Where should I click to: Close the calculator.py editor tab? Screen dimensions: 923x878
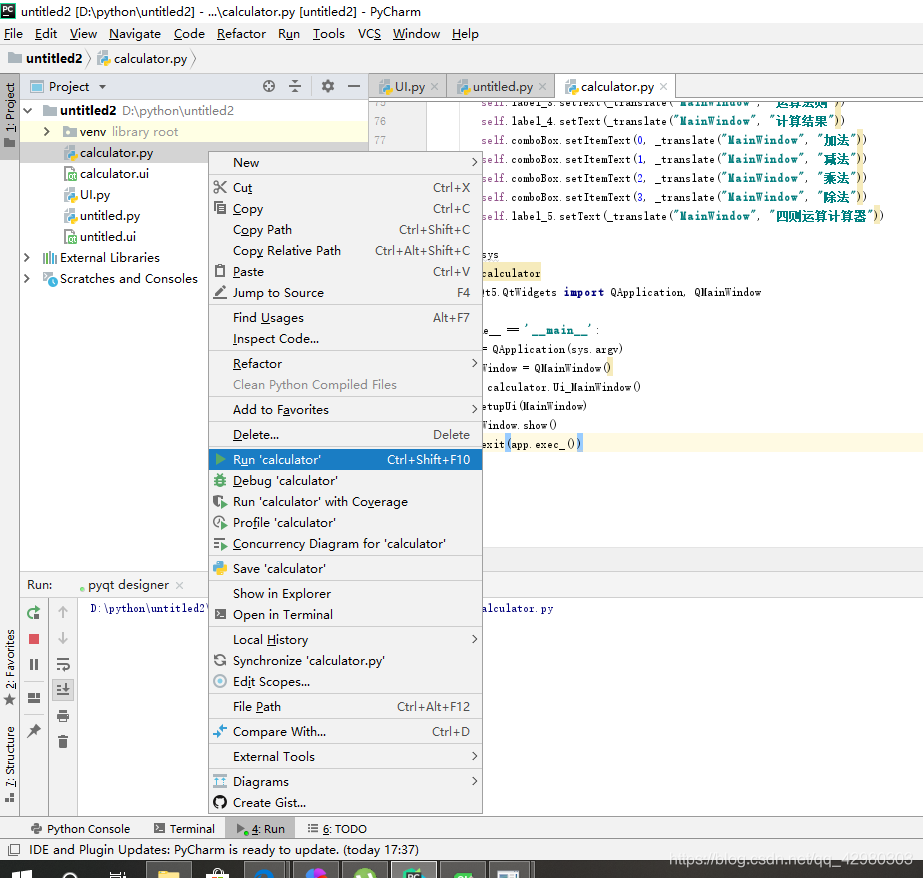pos(663,87)
